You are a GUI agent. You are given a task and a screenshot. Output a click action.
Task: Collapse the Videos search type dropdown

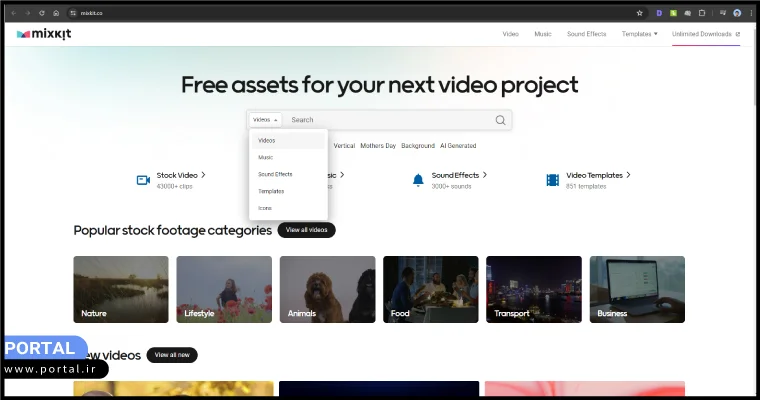[265, 120]
